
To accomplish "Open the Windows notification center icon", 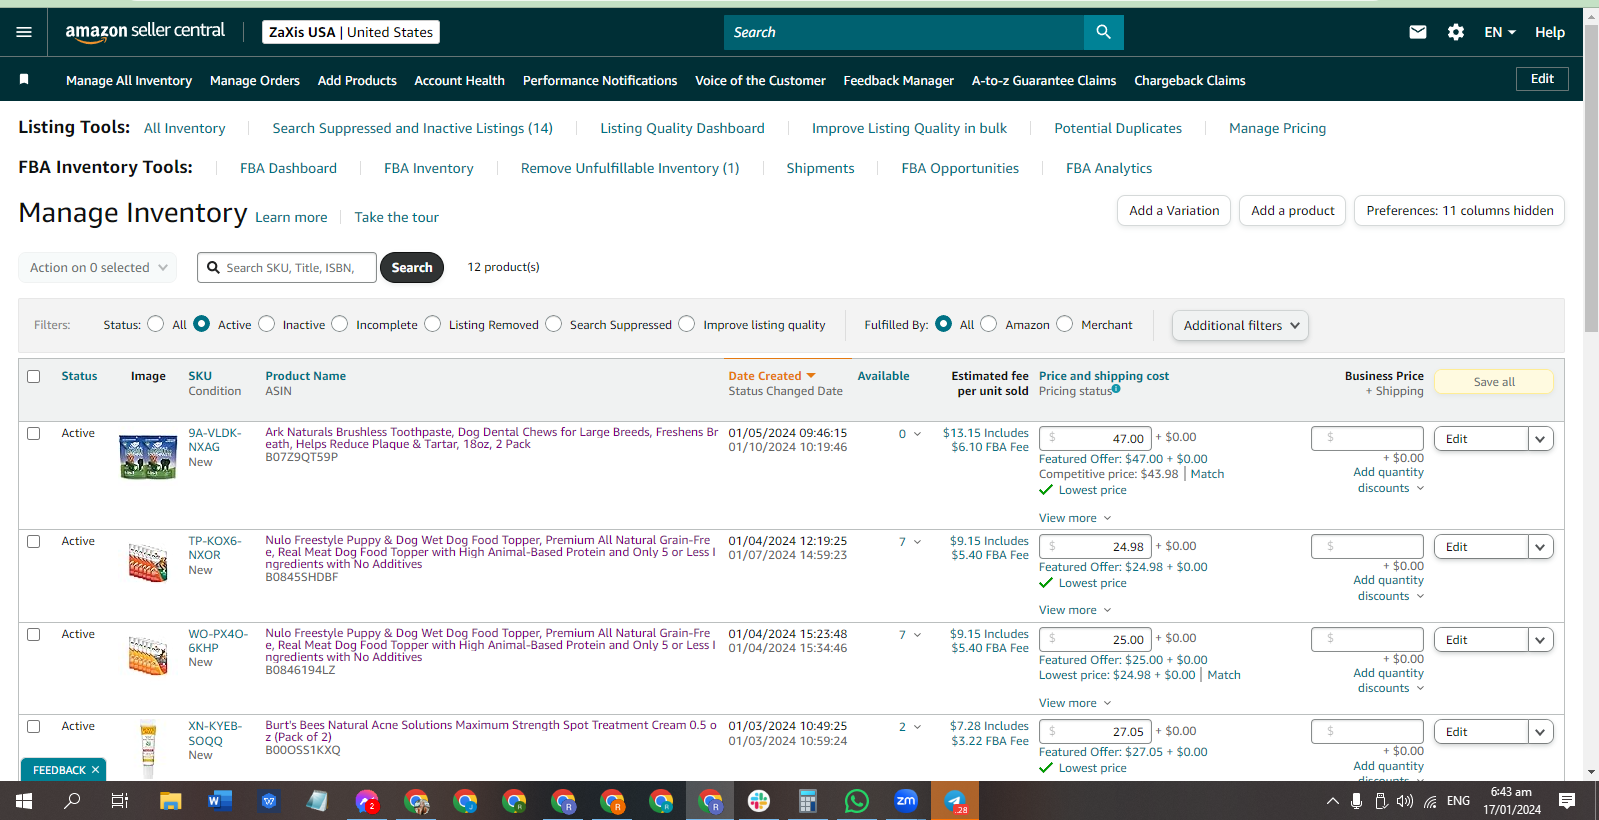I will (x=1567, y=801).
